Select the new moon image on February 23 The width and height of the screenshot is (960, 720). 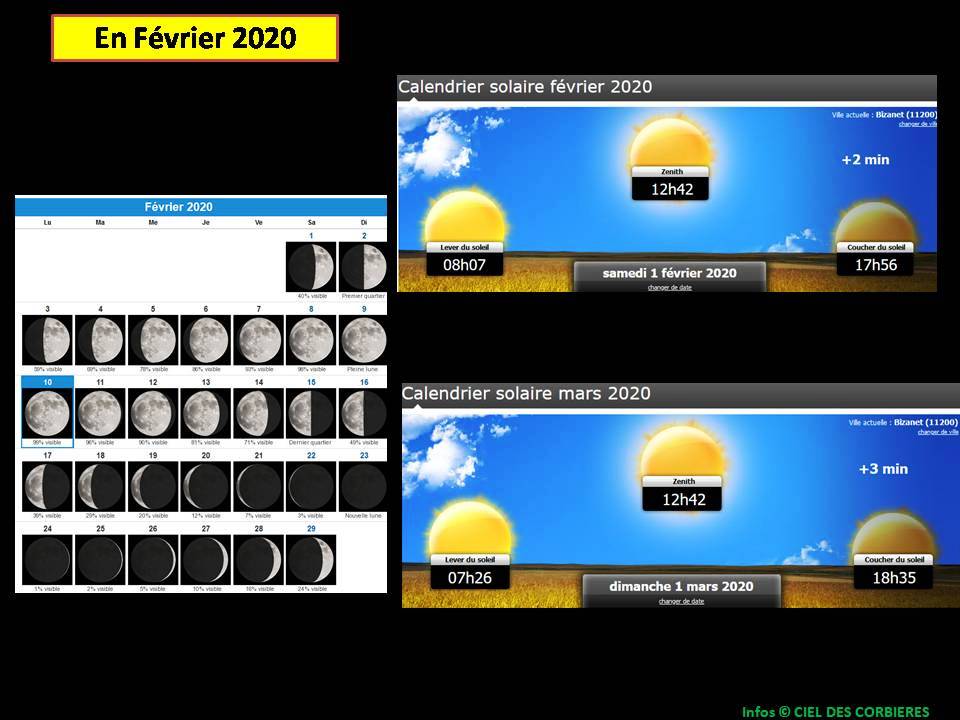363,486
